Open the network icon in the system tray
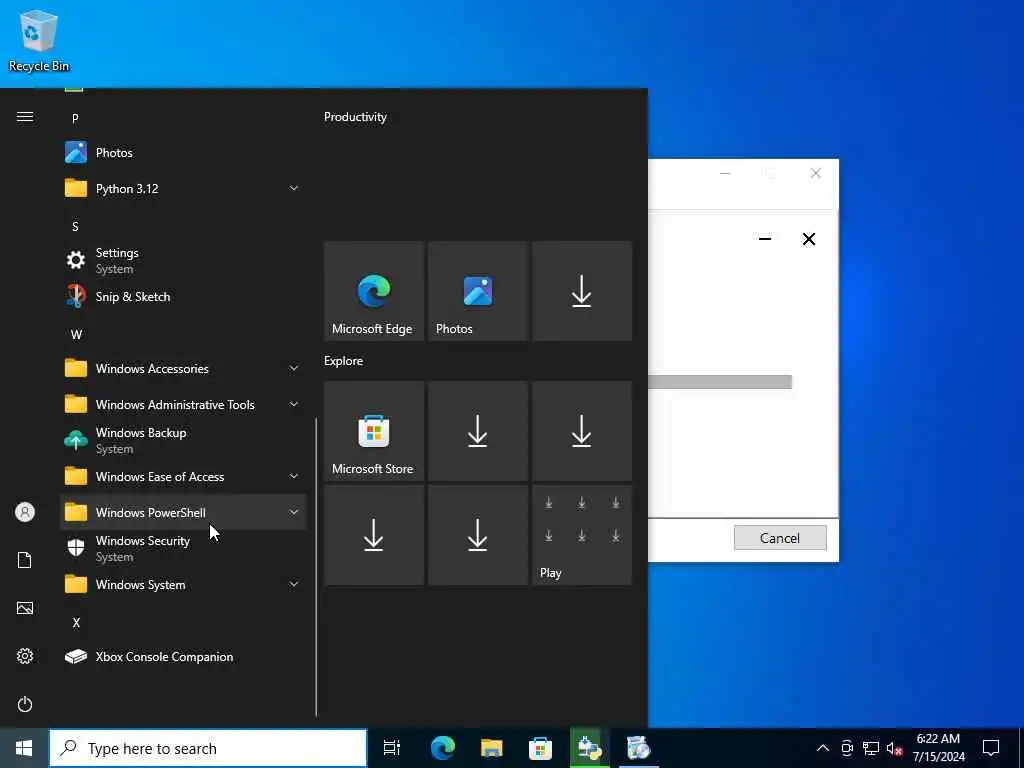The image size is (1024, 768). tap(871, 748)
